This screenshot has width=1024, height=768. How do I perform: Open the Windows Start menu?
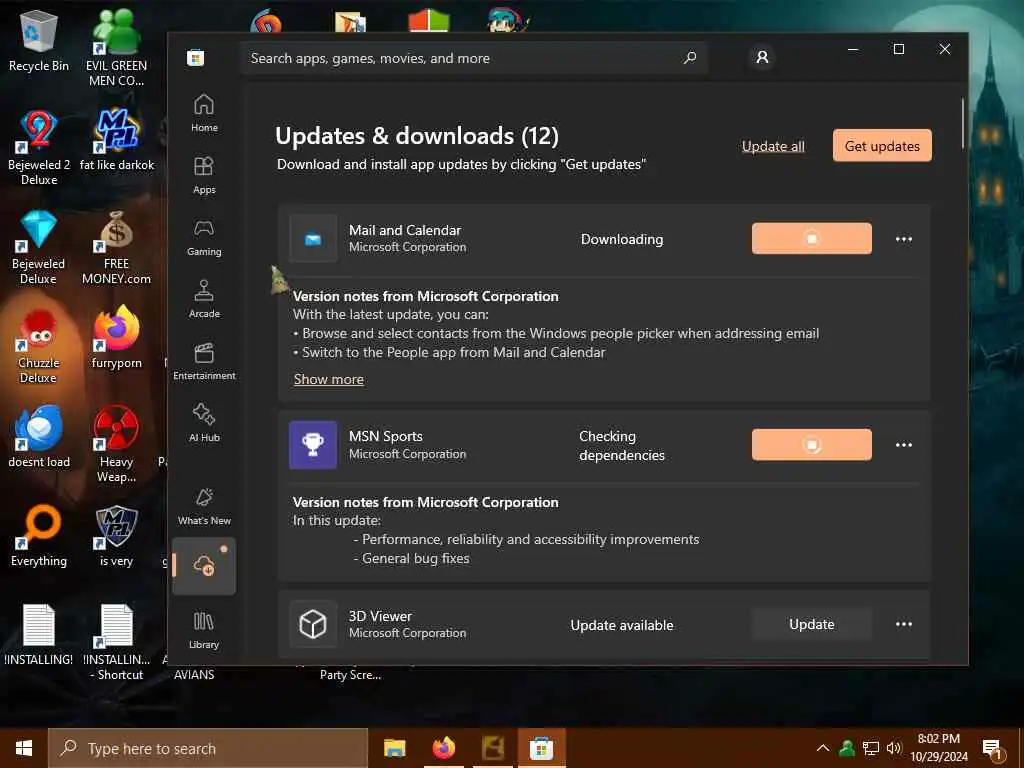tap(24, 748)
